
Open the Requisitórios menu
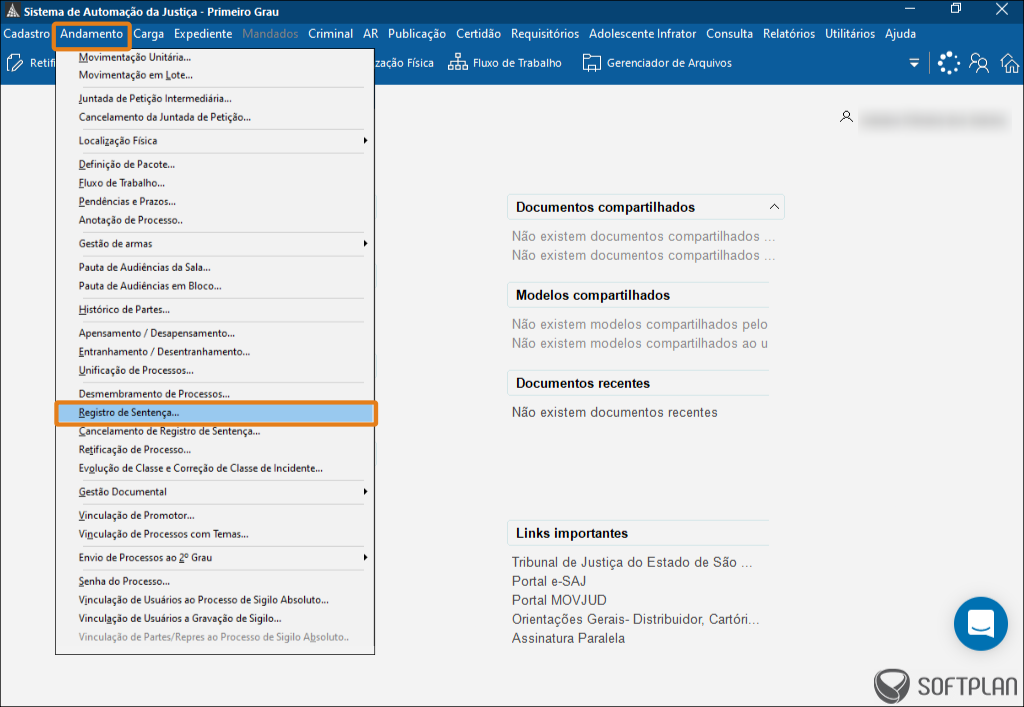point(545,34)
